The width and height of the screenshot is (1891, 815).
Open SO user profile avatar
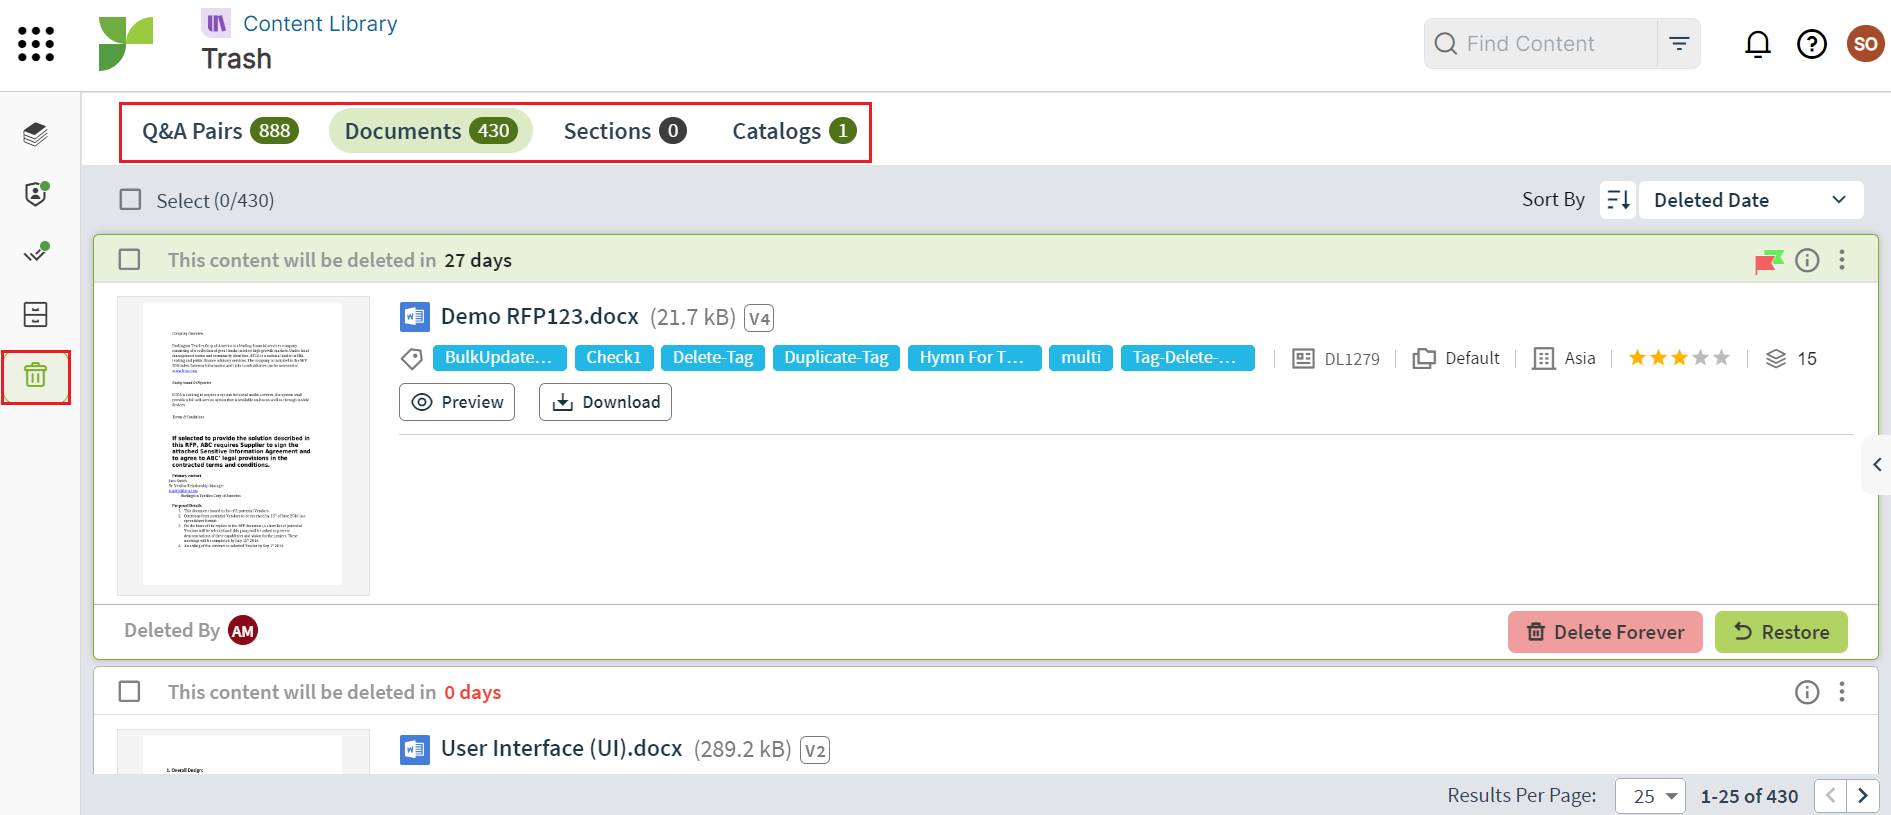pyautogui.click(x=1865, y=44)
